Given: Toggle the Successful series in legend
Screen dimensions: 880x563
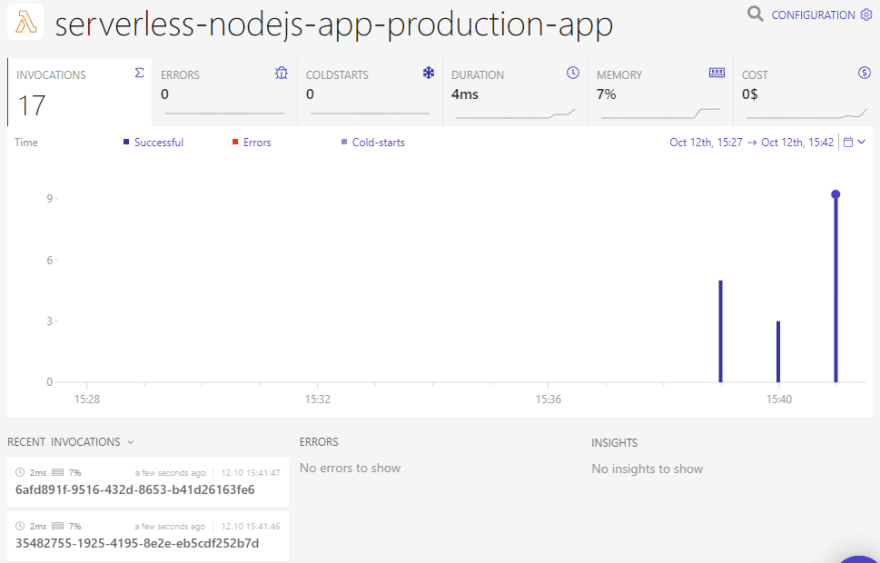Looking at the screenshot, I should click(153, 143).
